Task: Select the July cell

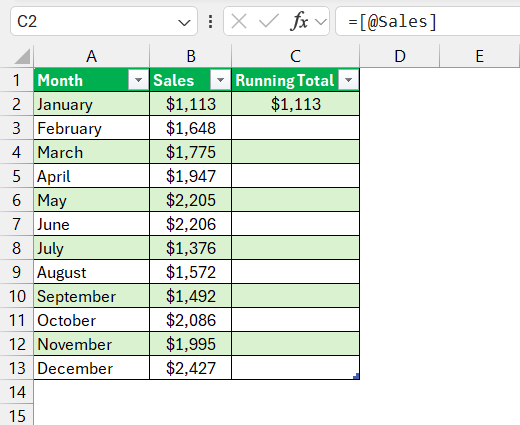Action: (x=92, y=248)
